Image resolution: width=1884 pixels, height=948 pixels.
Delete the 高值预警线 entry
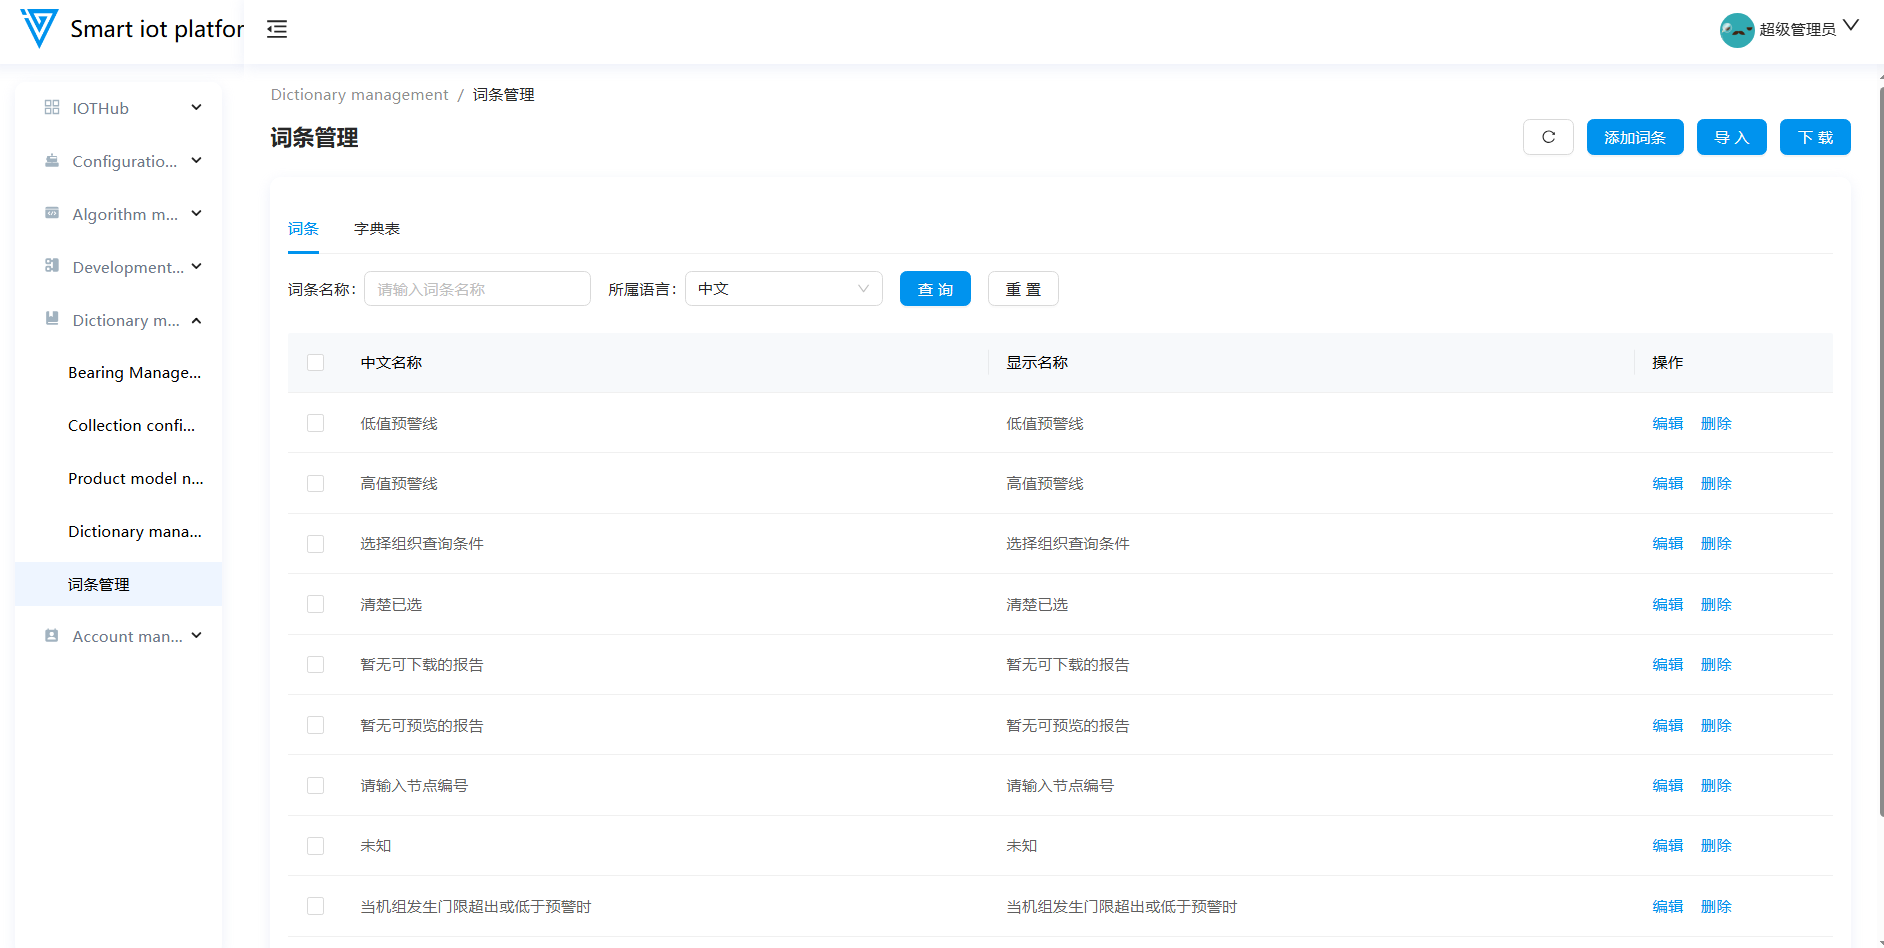click(1716, 483)
